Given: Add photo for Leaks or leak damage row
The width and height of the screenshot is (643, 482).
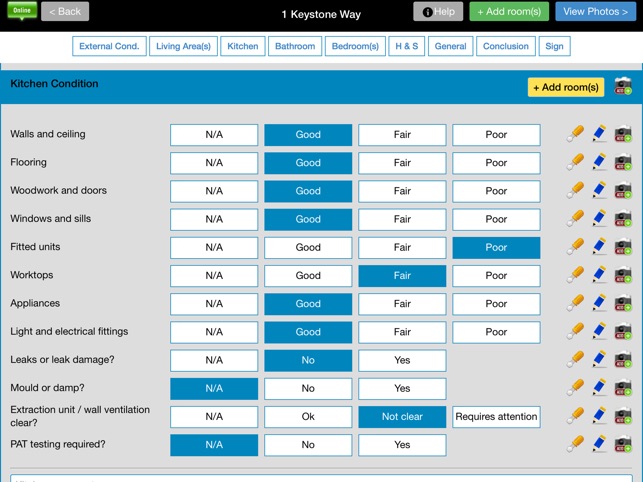Looking at the screenshot, I should tap(623, 360).
